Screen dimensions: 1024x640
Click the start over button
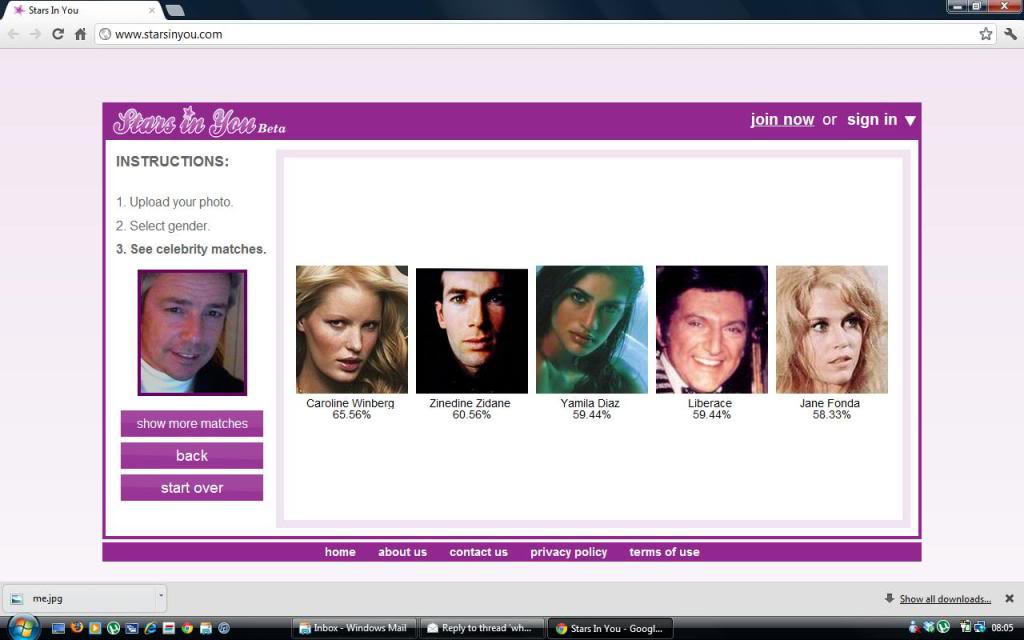tap(192, 488)
